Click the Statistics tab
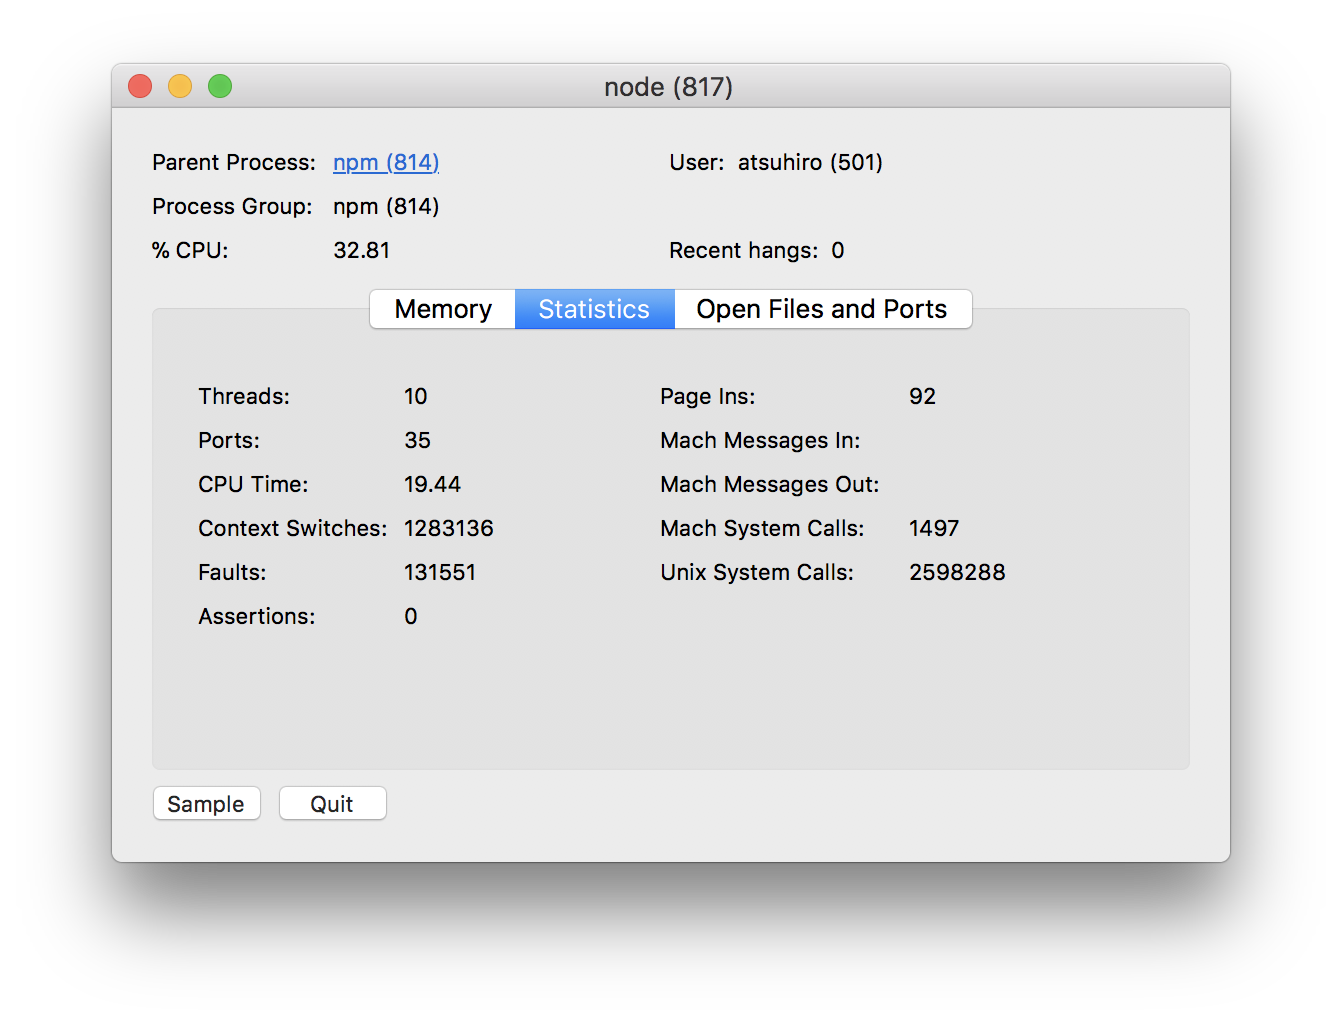 coord(594,309)
